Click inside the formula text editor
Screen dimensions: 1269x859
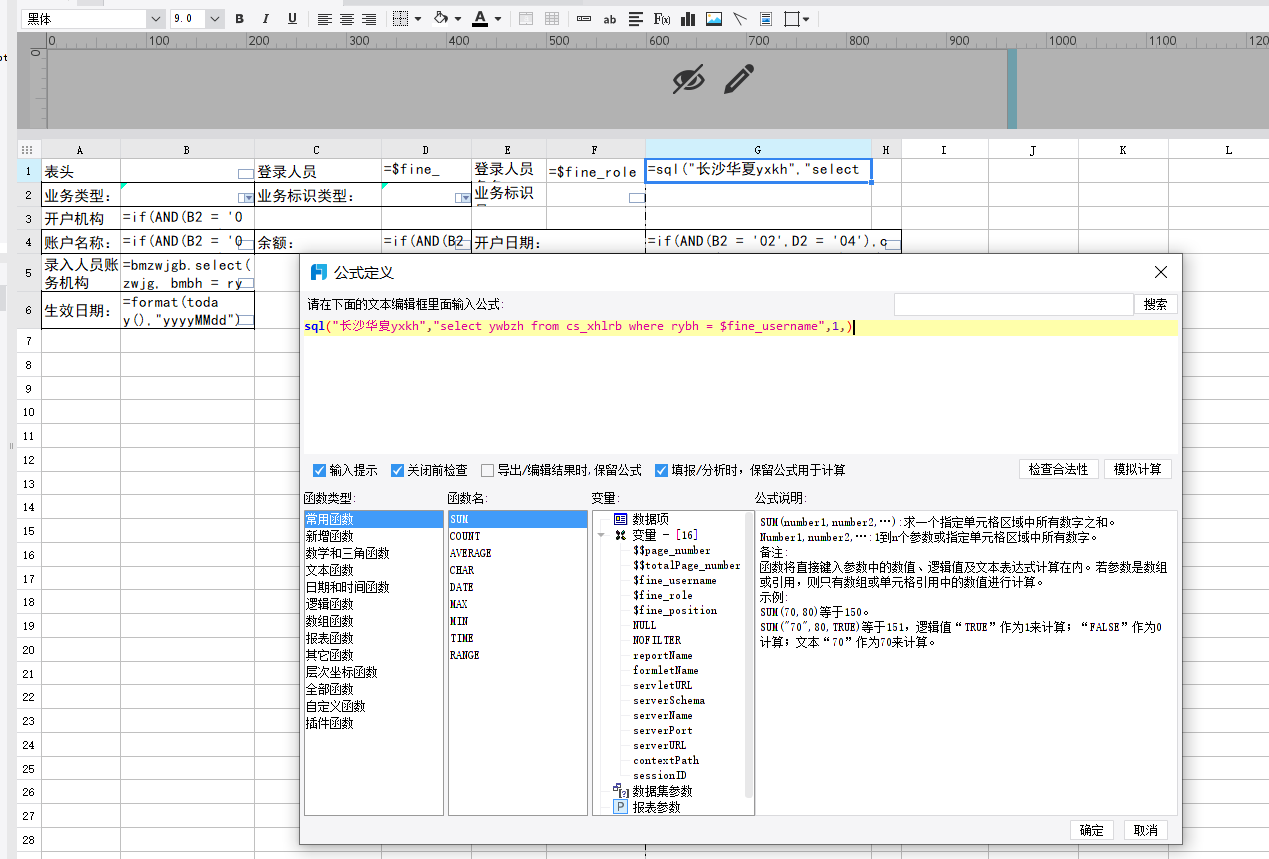pyautogui.click(x=740, y=386)
